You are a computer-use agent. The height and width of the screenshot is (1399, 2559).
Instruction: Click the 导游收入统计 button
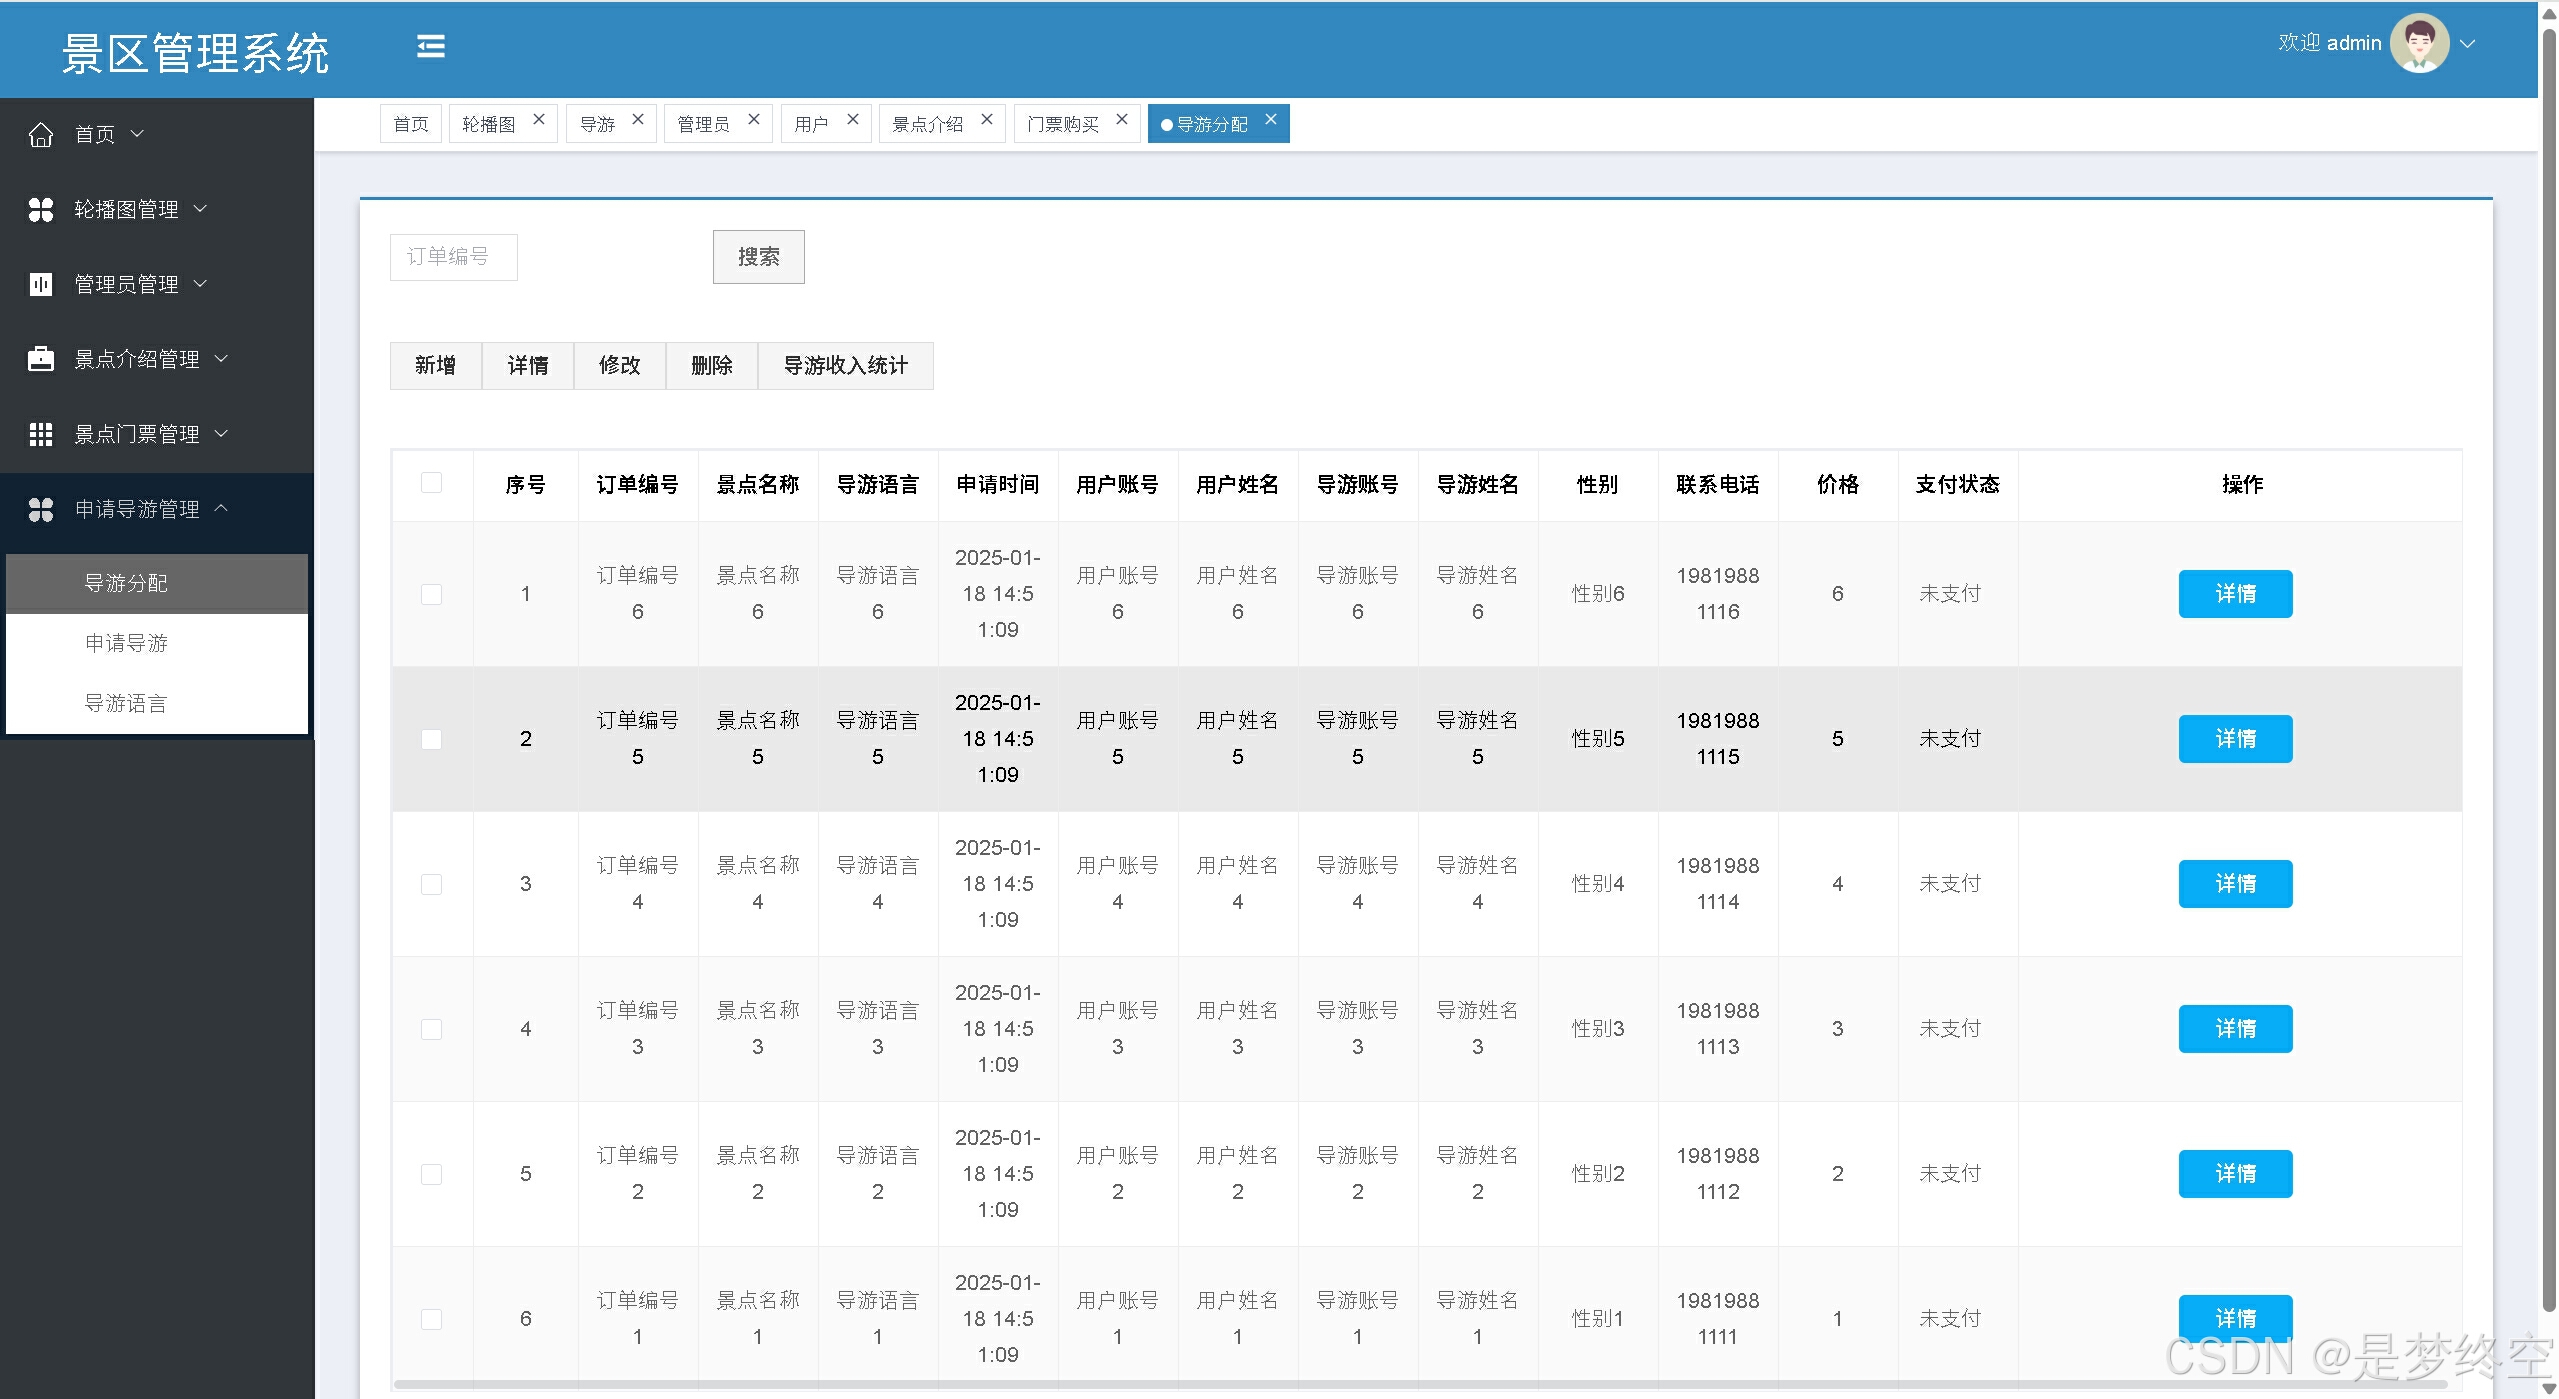pyautogui.click(x=845, y=366)
